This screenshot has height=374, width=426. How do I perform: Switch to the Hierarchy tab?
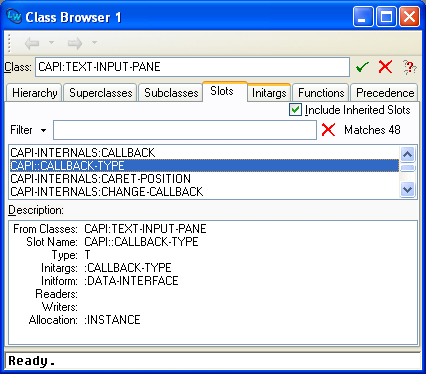pyautogui.click(x=34, y=93)
